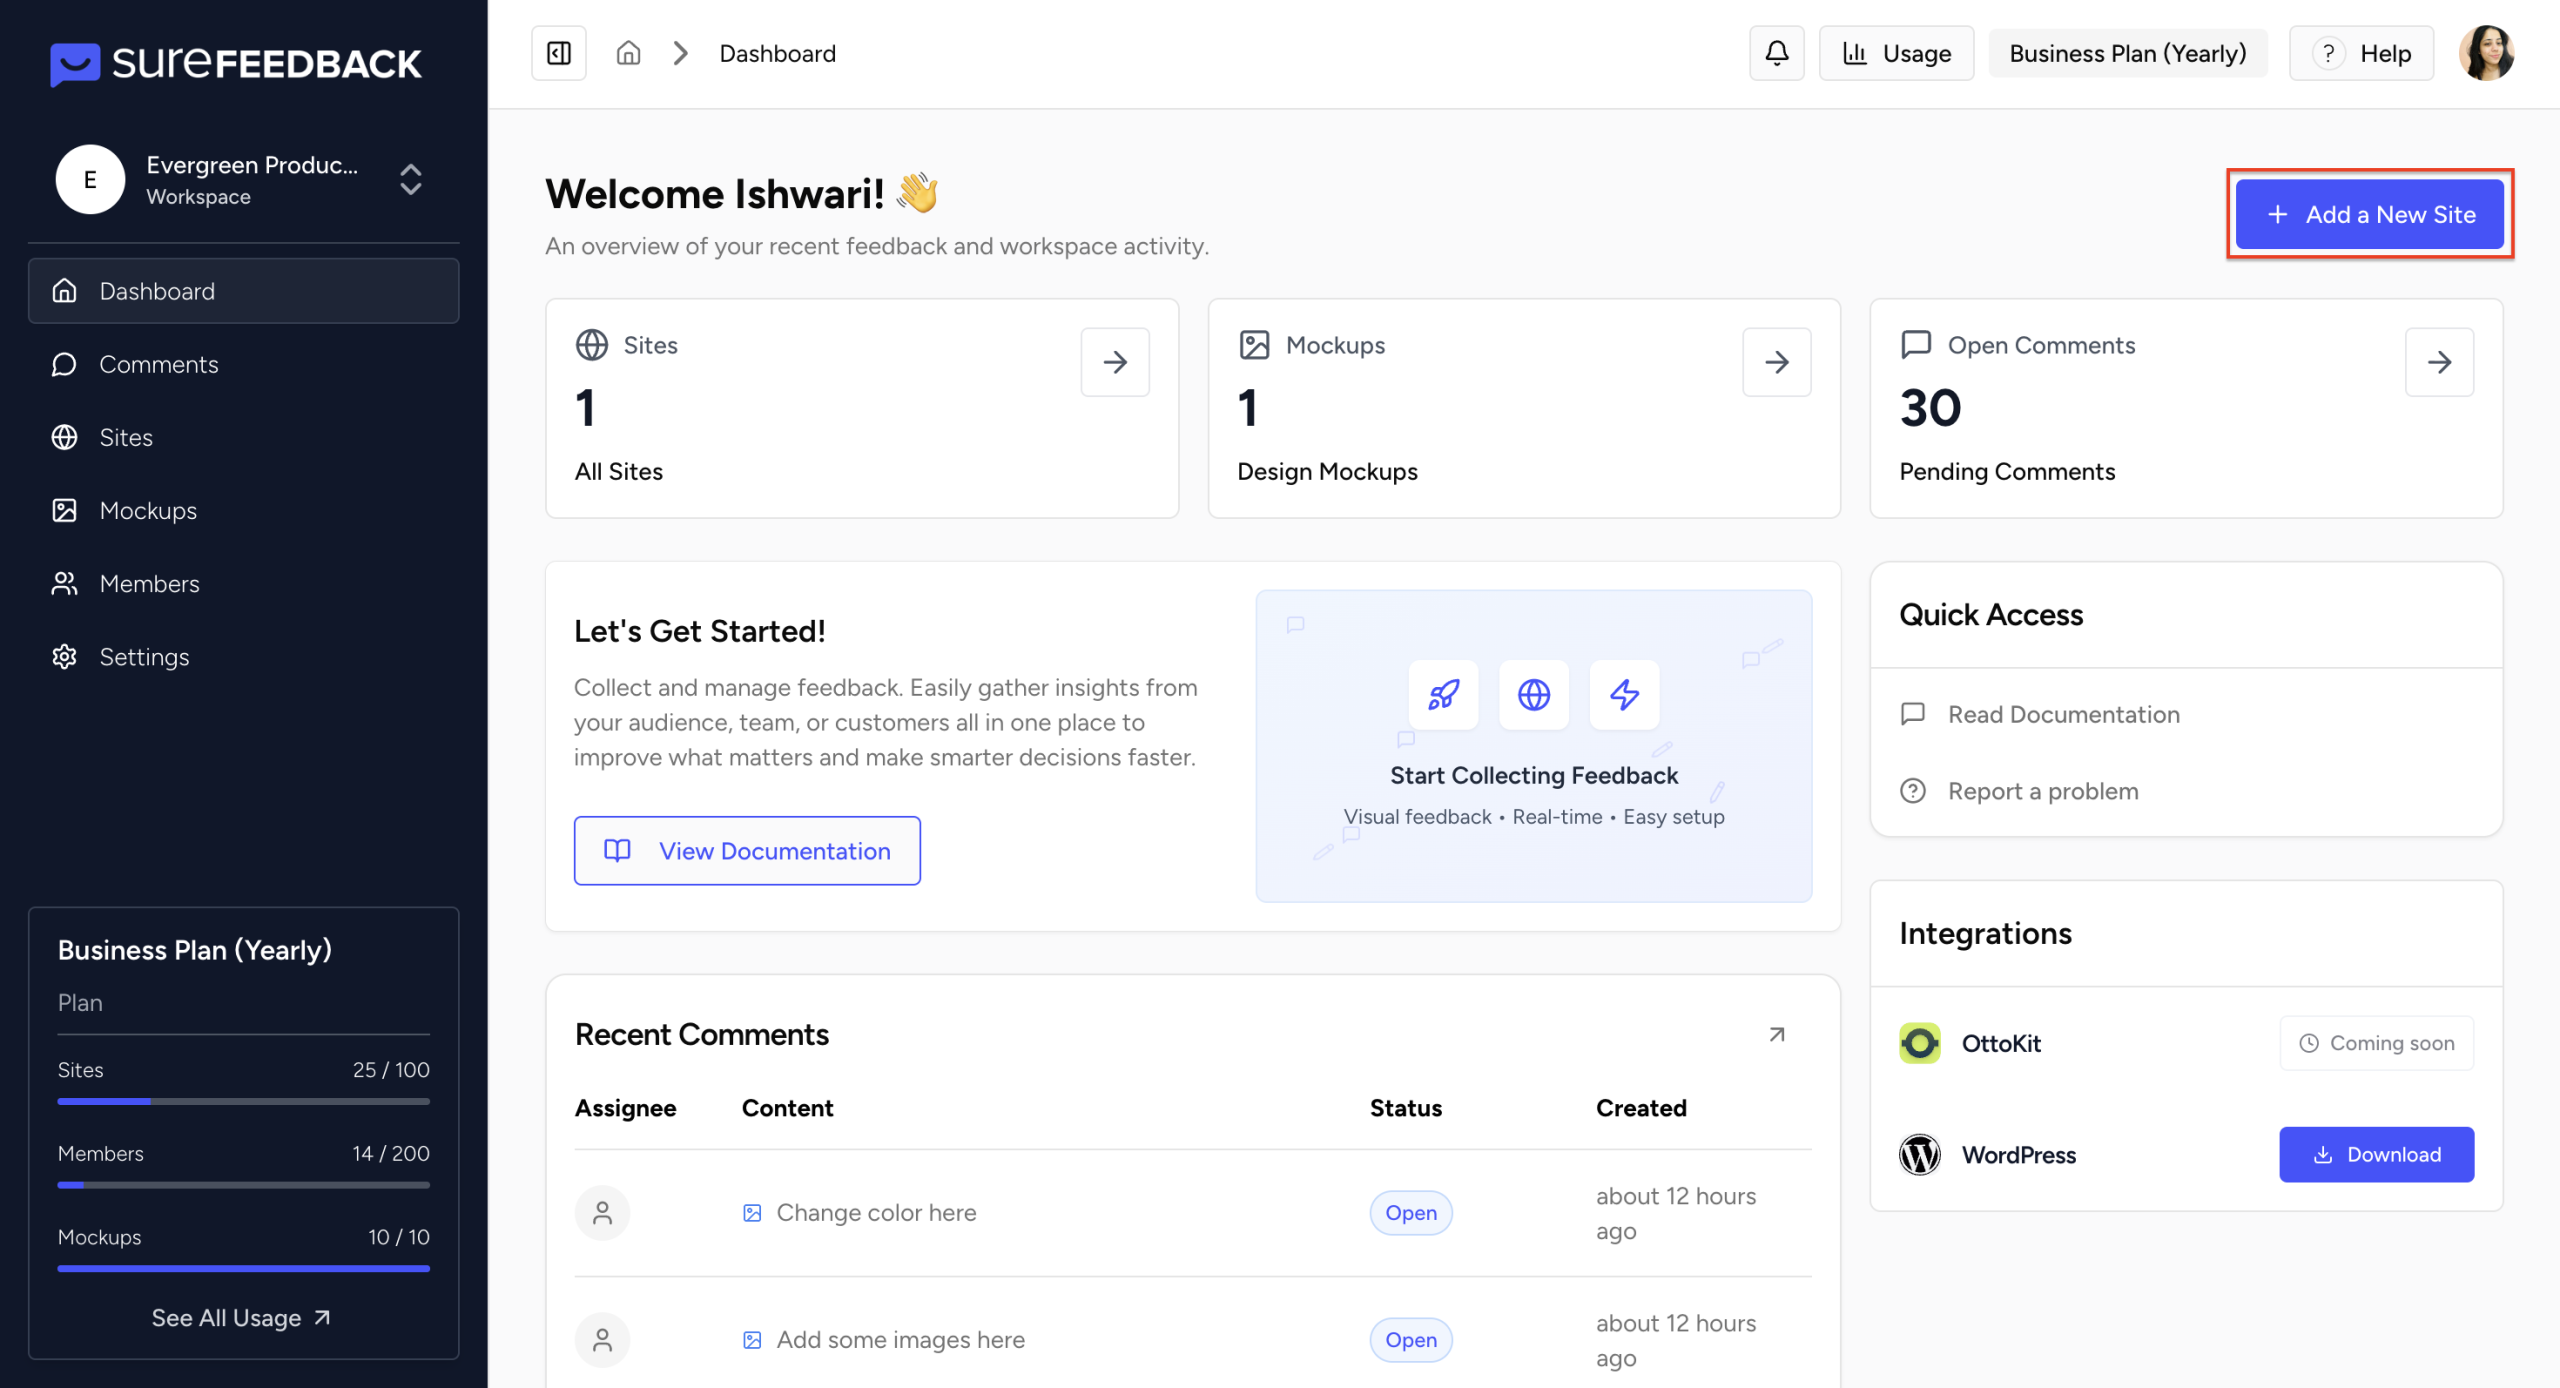Image resolution: width=2560 pixels, height=1388 pixels.
Task: Open the Open Comments card arrow
Action: click(x=2438, y=362)
